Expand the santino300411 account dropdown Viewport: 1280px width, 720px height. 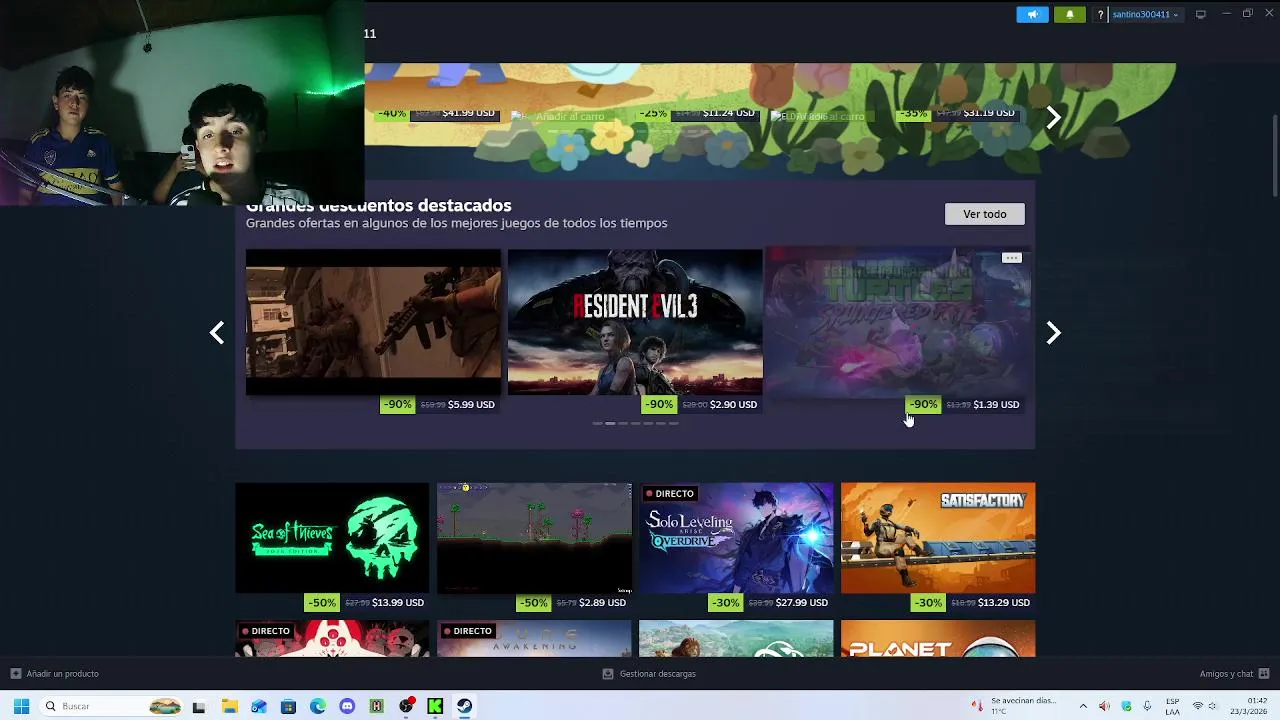(x=1146, y=14)
